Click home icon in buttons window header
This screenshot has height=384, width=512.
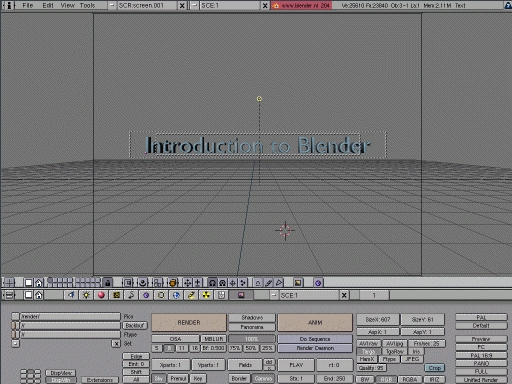click(39, 295)
